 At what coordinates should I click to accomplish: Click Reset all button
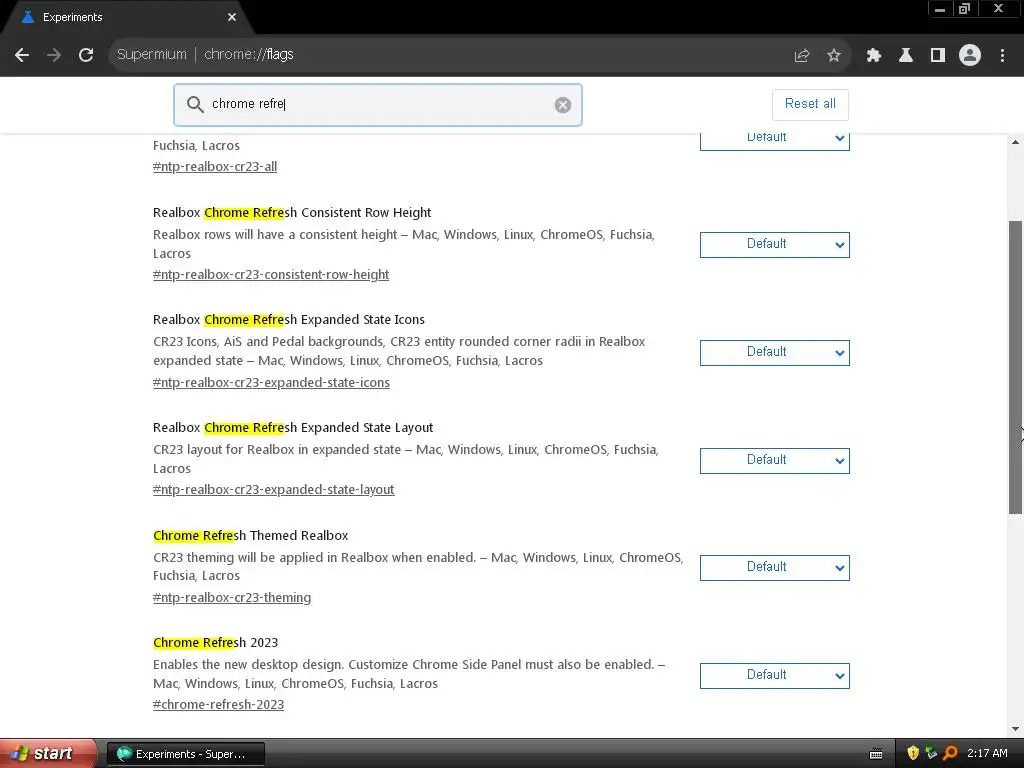point(810,104)
